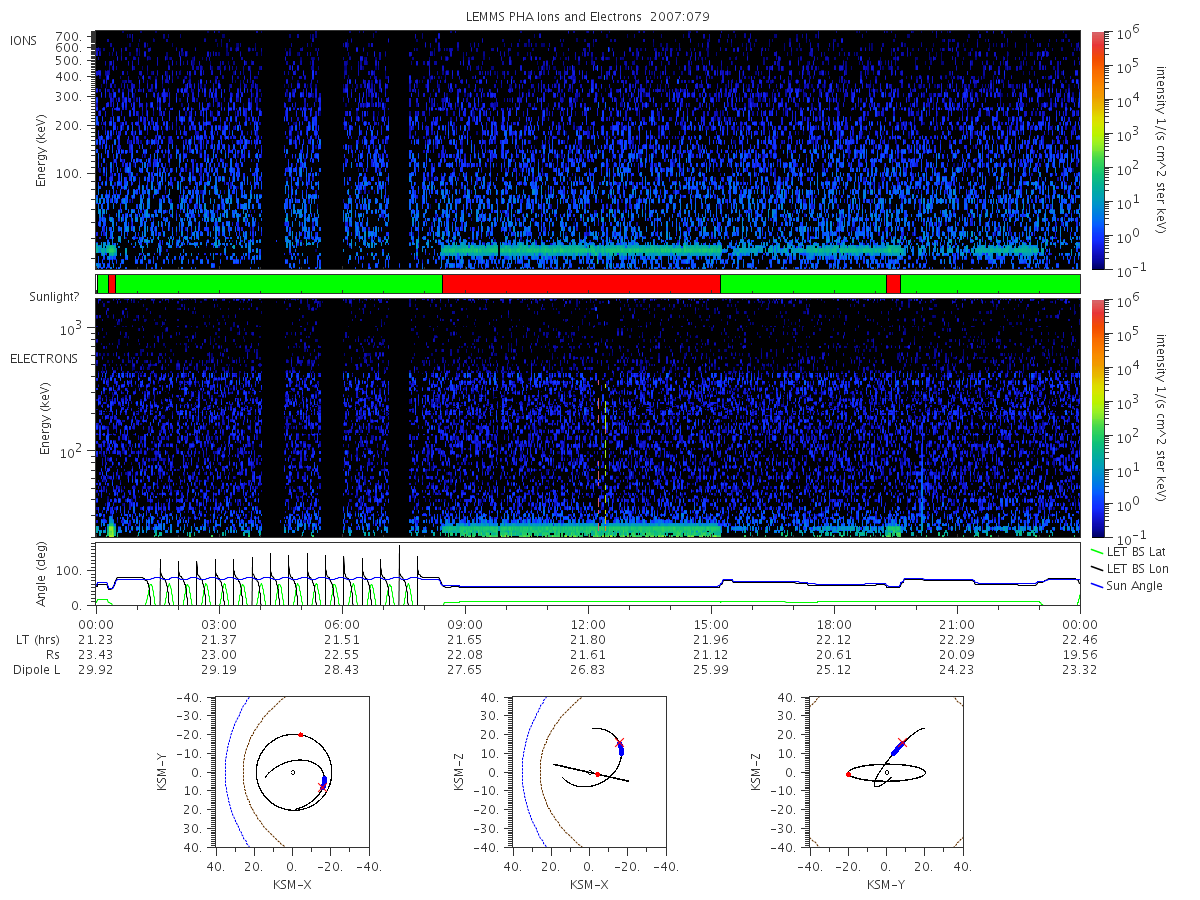
Task: Click the red dot in KSM-Y/KSM-Z plot
Action: (x=848, y=774)
